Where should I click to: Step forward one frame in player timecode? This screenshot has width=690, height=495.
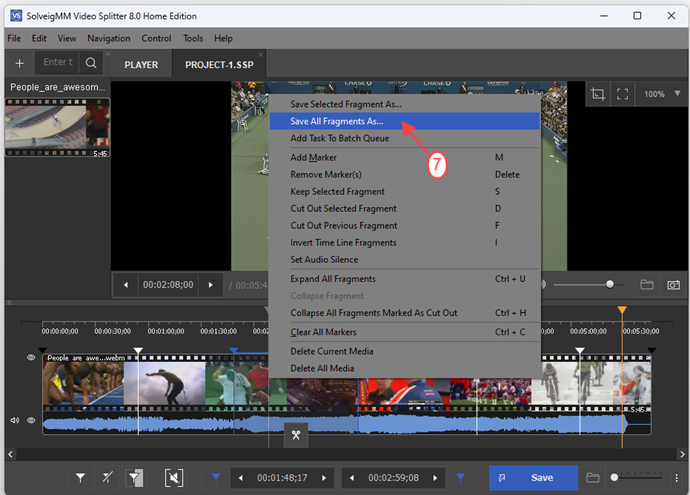tap(210, 285)
